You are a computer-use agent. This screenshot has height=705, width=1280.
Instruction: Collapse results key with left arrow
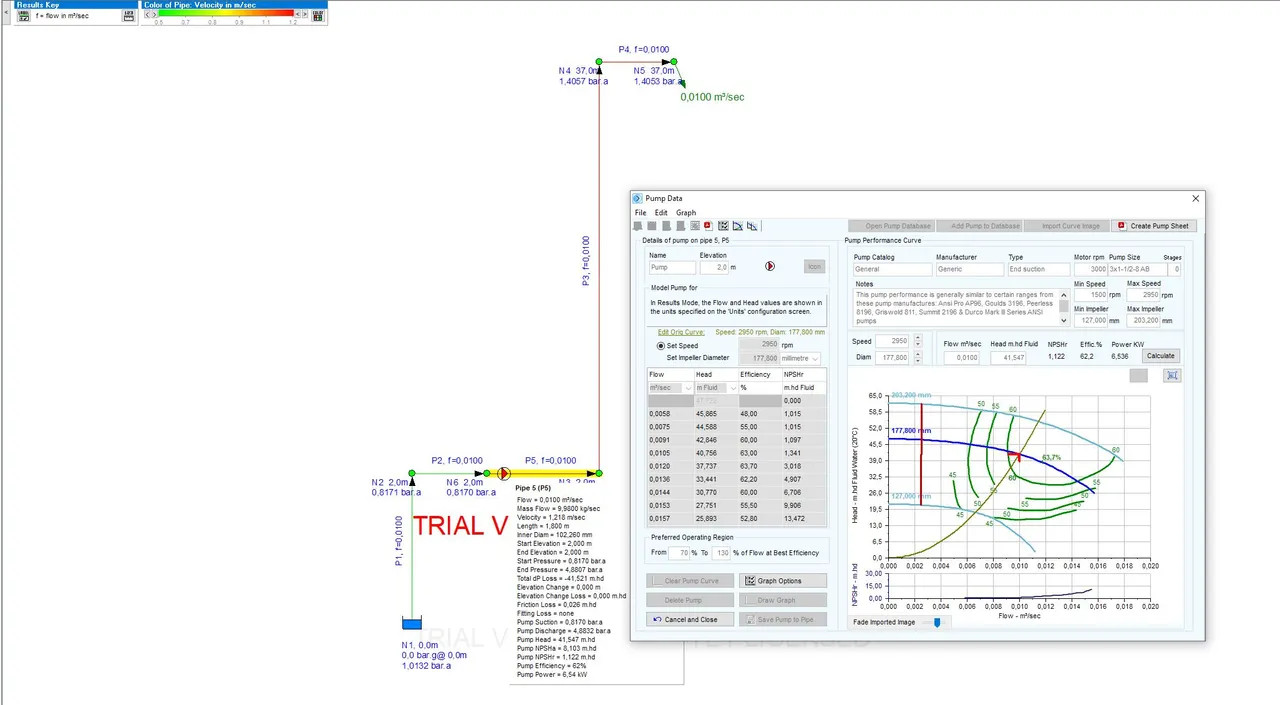[7, 15]
